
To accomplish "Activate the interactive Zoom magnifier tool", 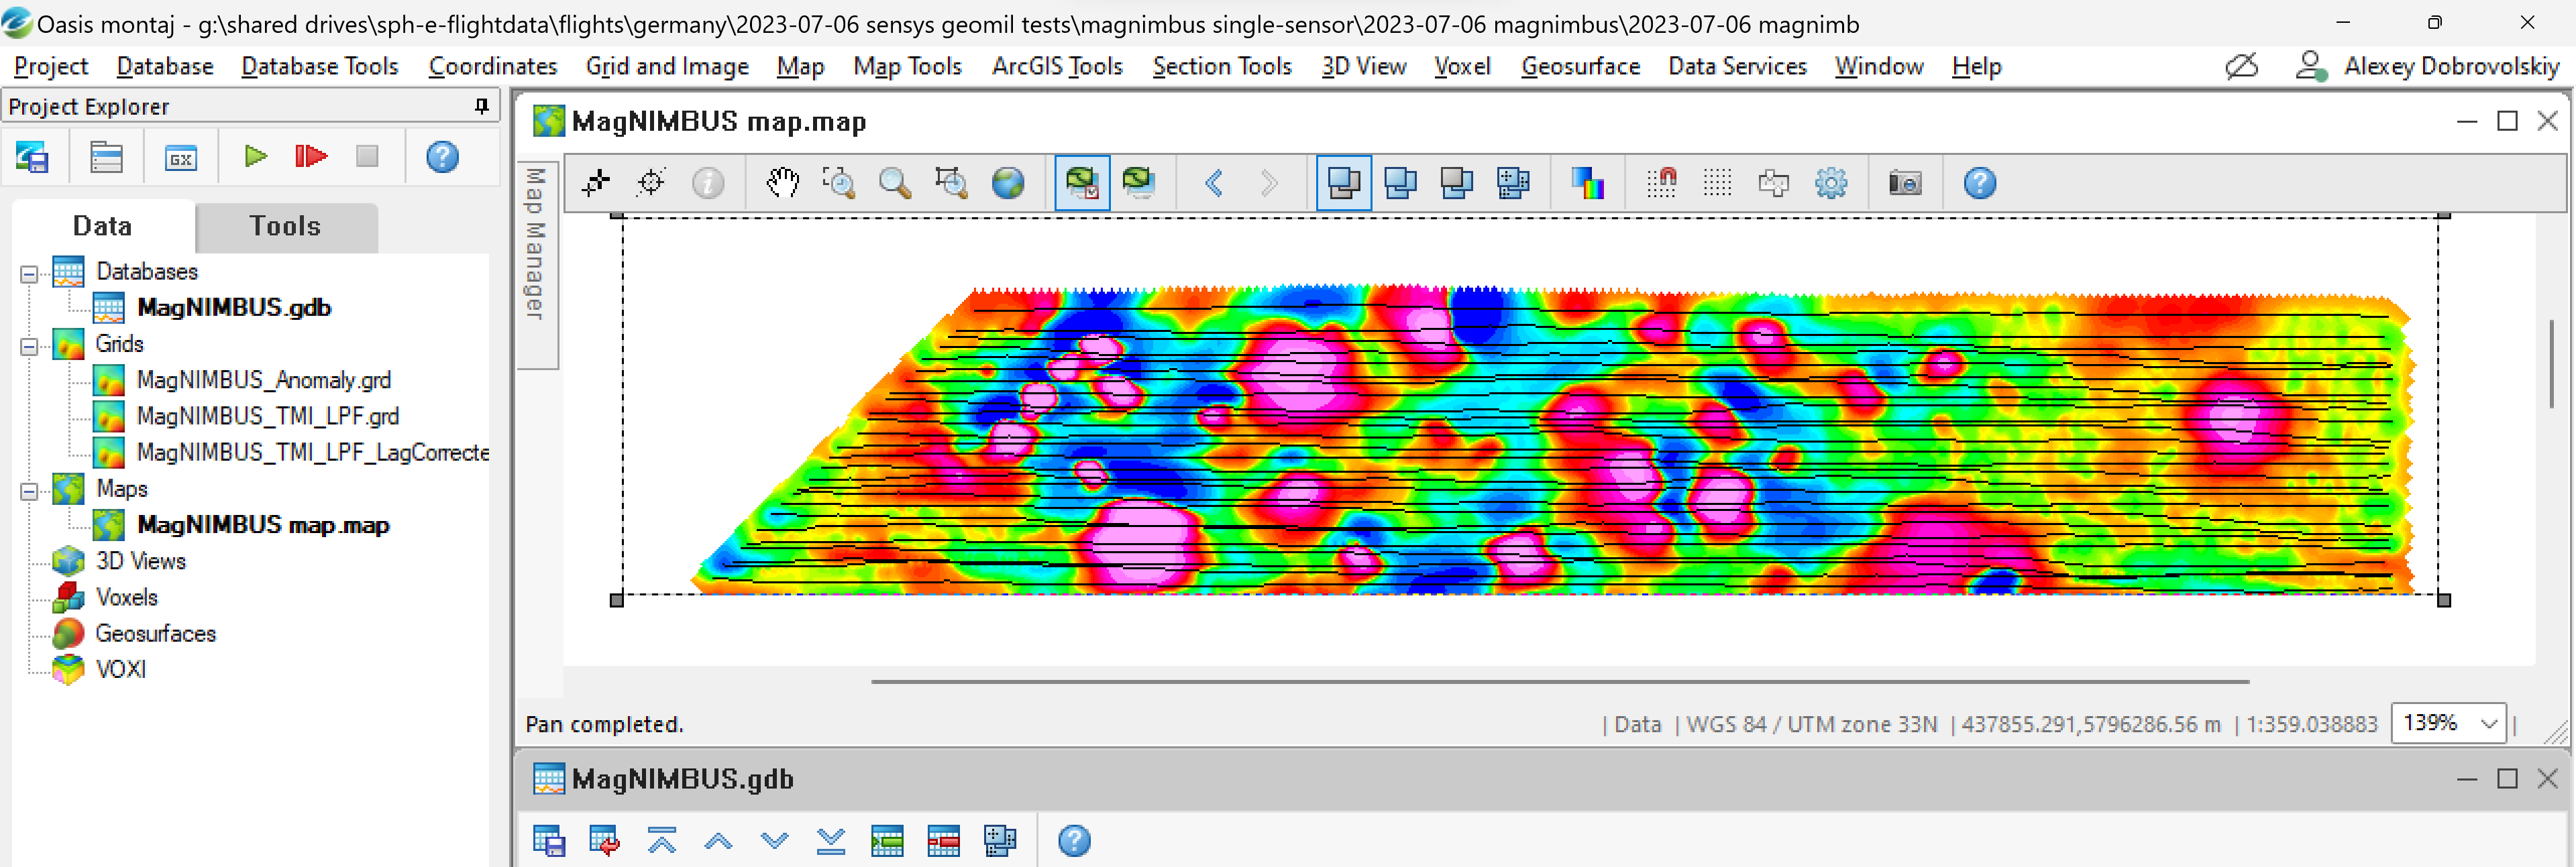I will coord(895,183).
